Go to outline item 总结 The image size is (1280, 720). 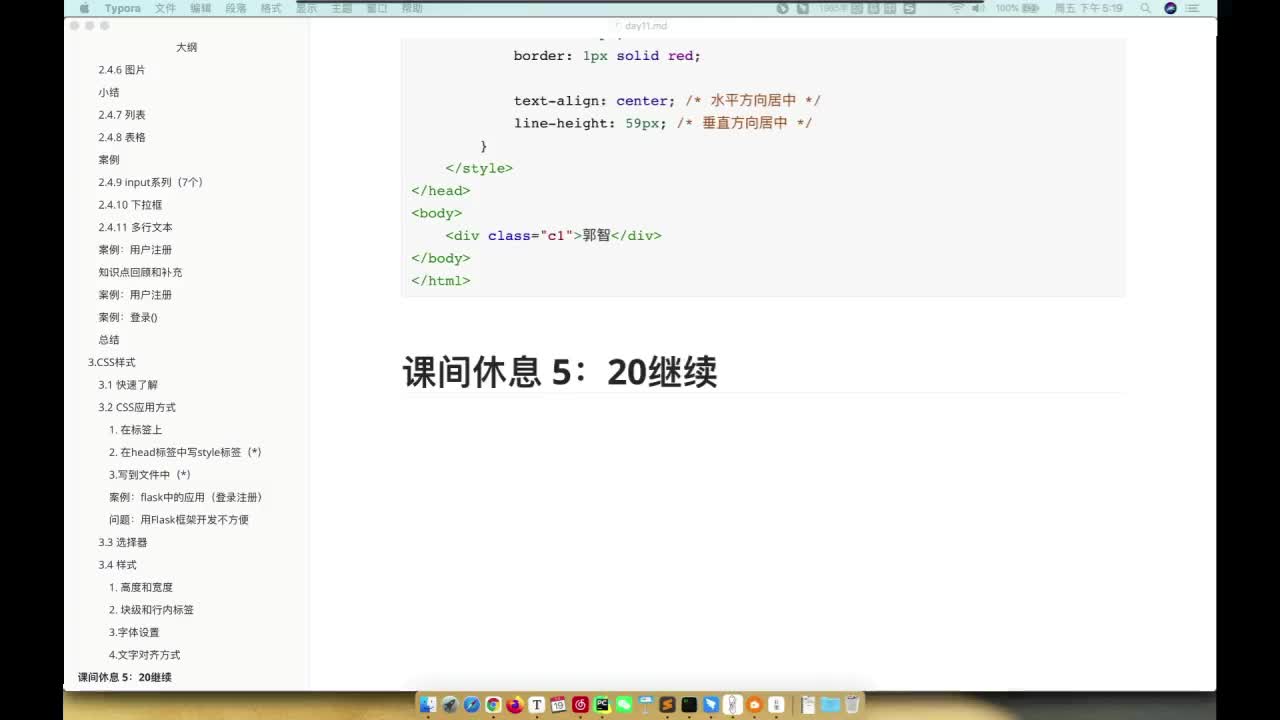109,340
